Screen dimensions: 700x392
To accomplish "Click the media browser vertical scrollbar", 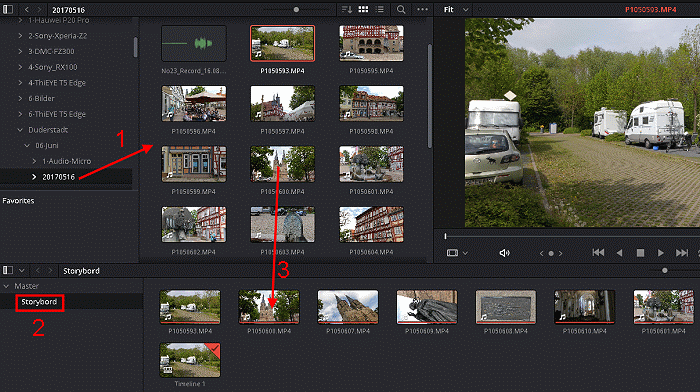I will click(429, 96).
